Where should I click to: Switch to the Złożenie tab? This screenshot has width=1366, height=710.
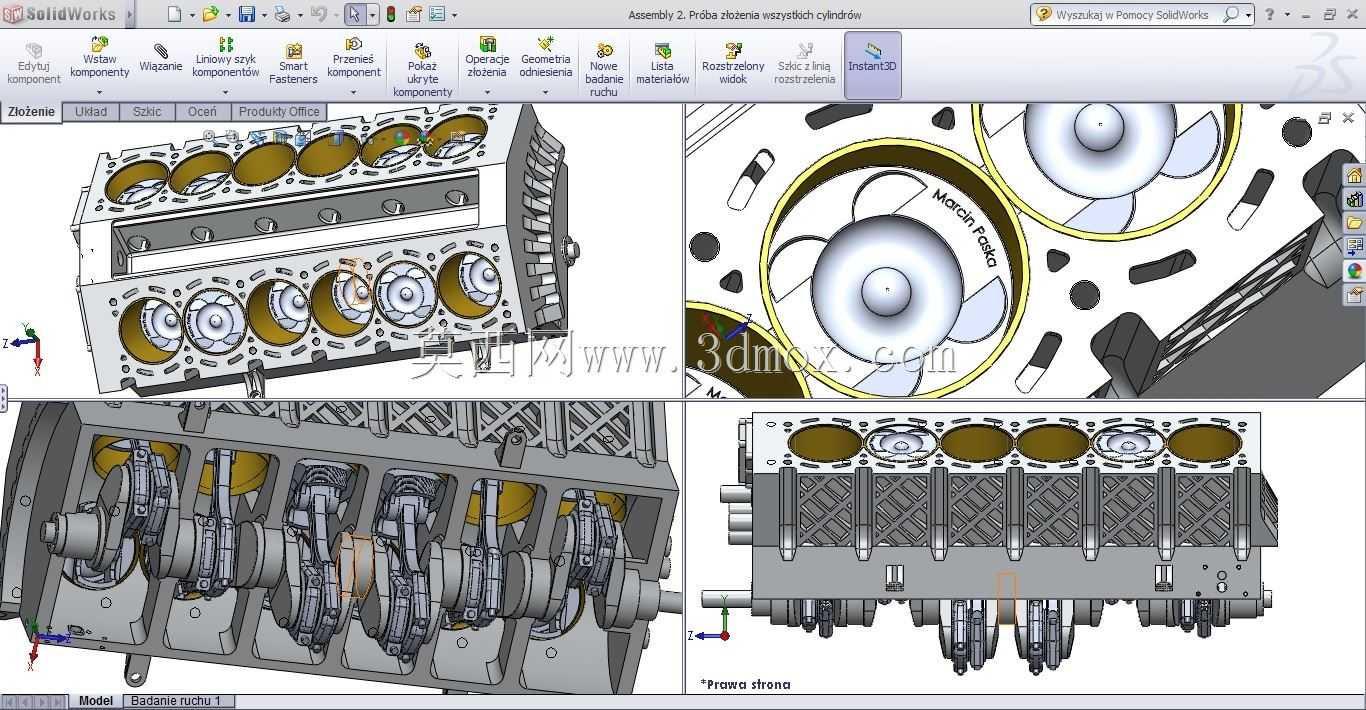click(x=31, y=112)
